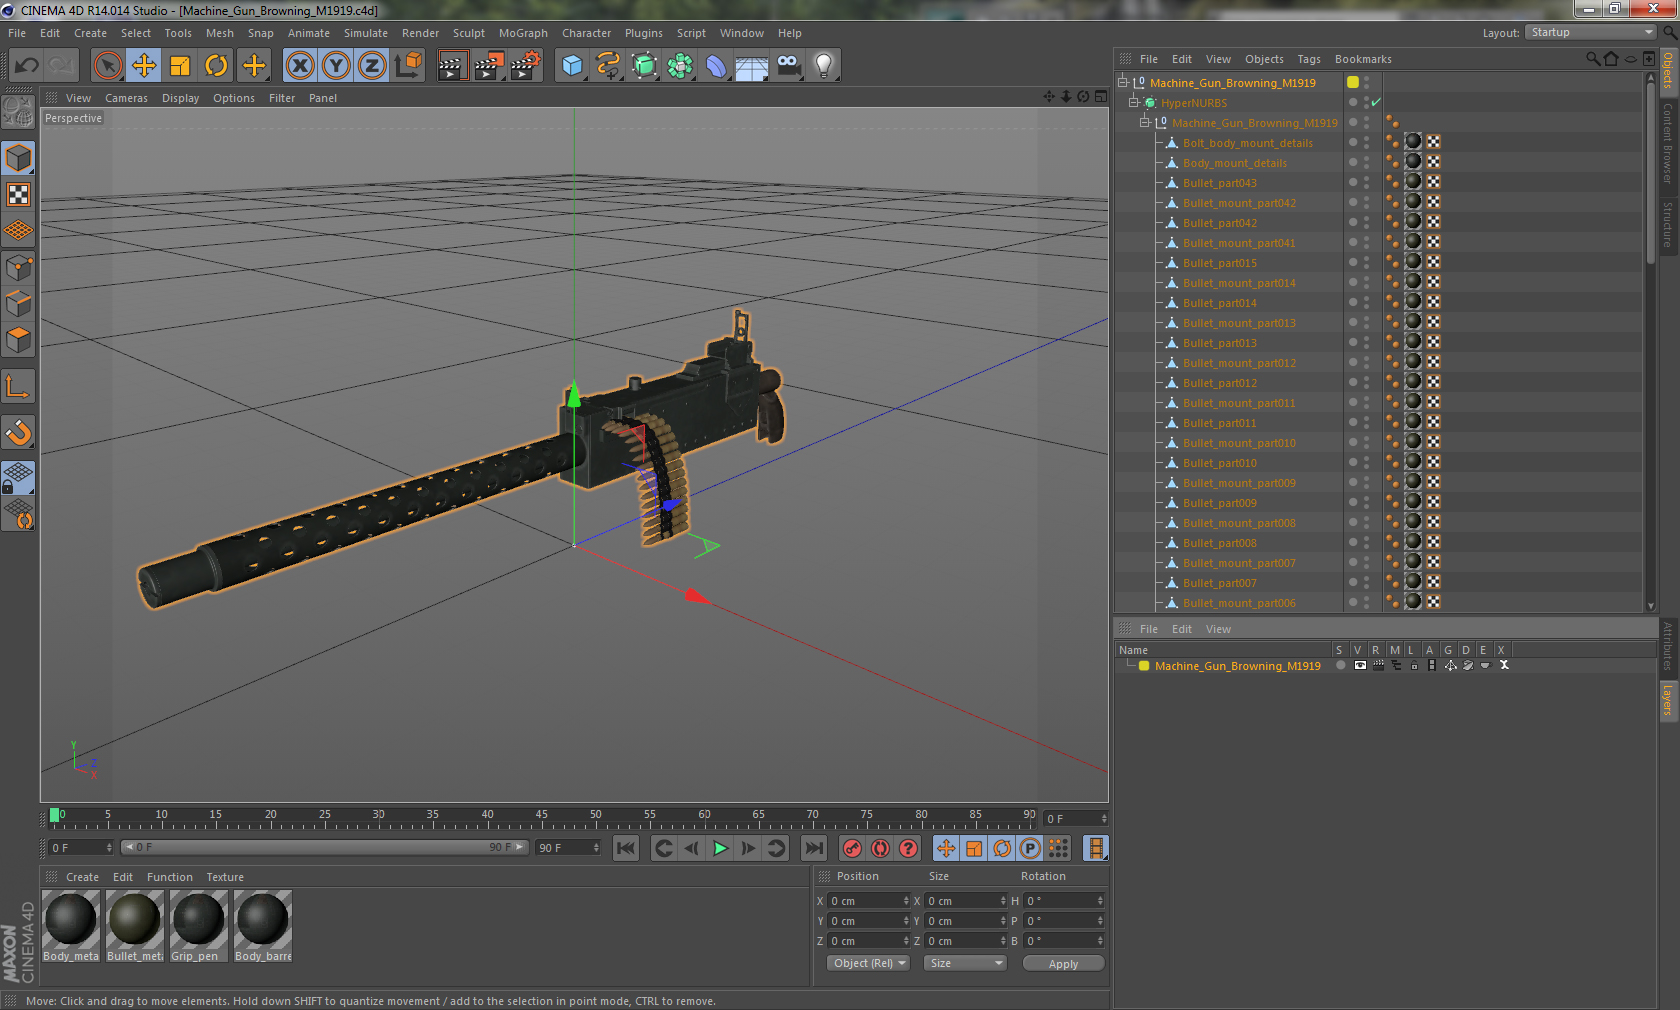Click the Position X value stepper arrows
The width and height of the screenshot is (1680, 1010).
click(906, 901)
